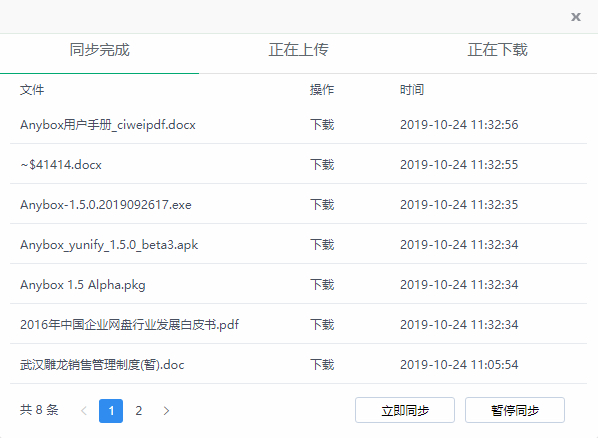Click the 文件 column header
This screenshot has height=438, width=598.
32,90
